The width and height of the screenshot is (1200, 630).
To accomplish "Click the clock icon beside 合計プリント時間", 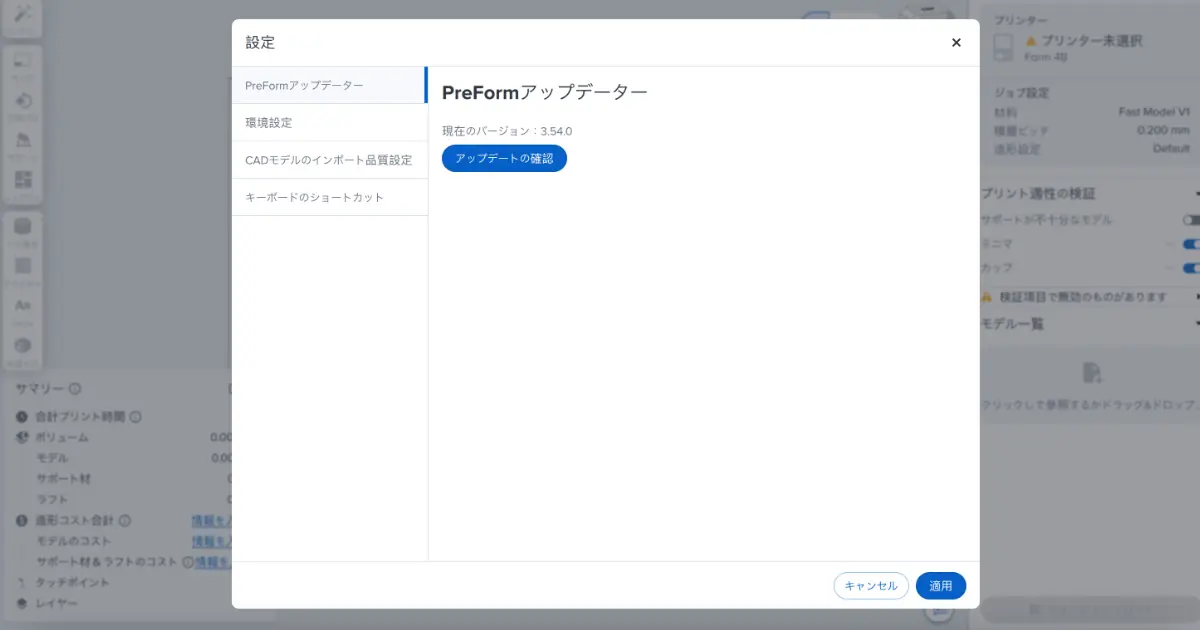I will click(22, 417).
